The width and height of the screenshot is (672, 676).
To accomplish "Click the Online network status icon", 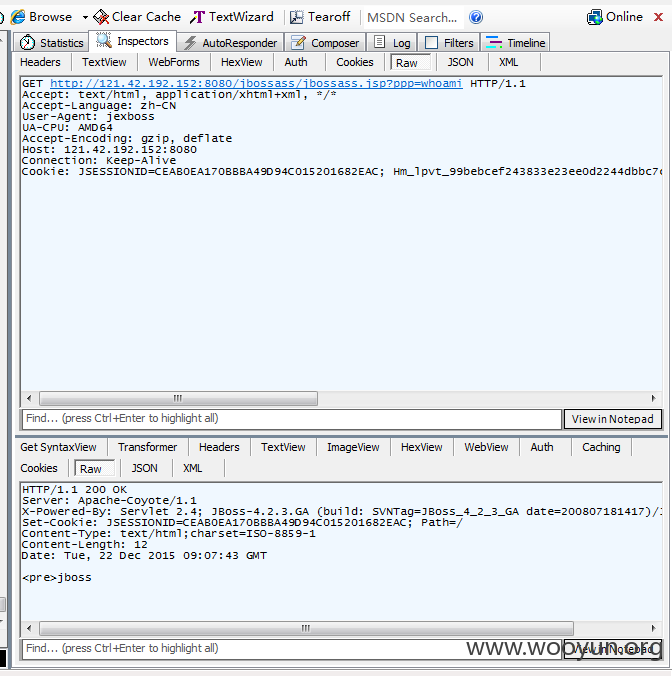I will click(595, 17).
